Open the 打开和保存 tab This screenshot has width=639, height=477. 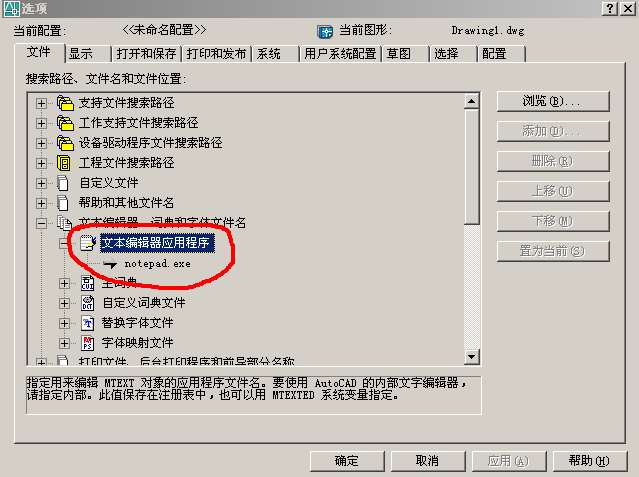click(146, 53)
